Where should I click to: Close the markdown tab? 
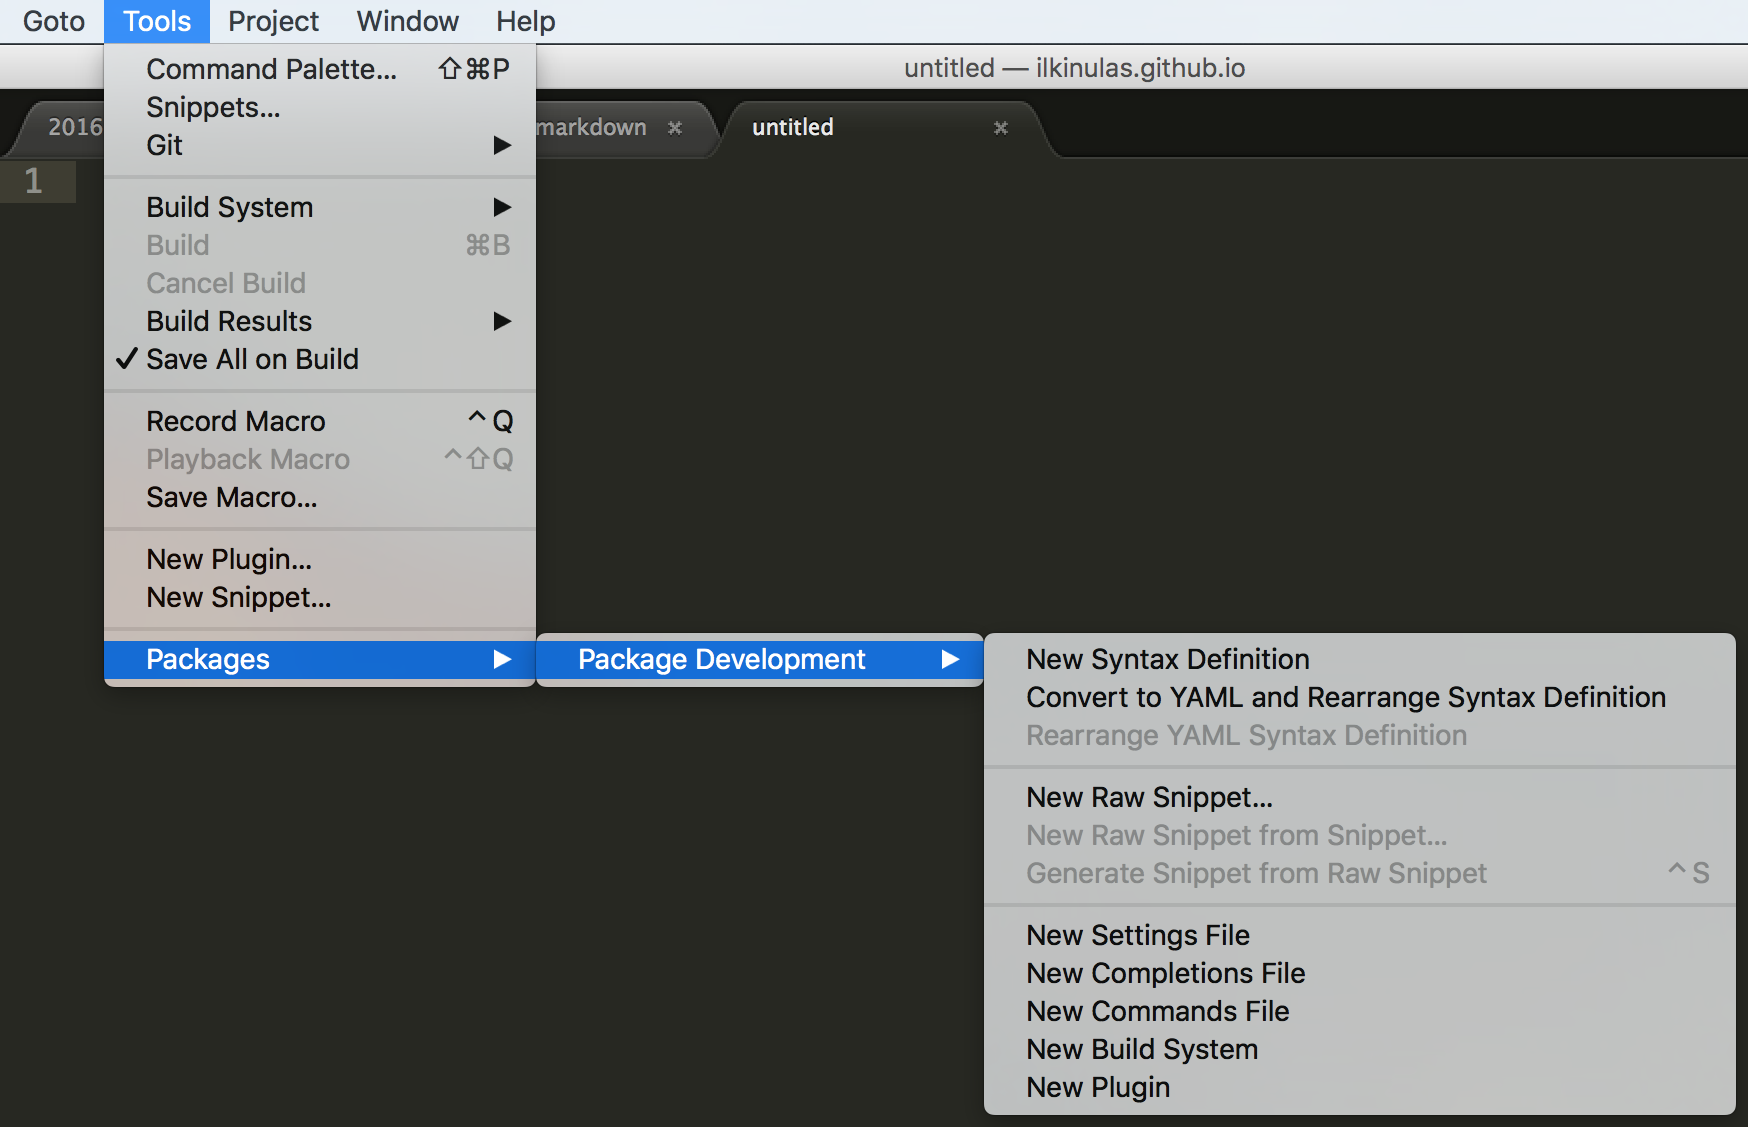[x=675, y=128]
